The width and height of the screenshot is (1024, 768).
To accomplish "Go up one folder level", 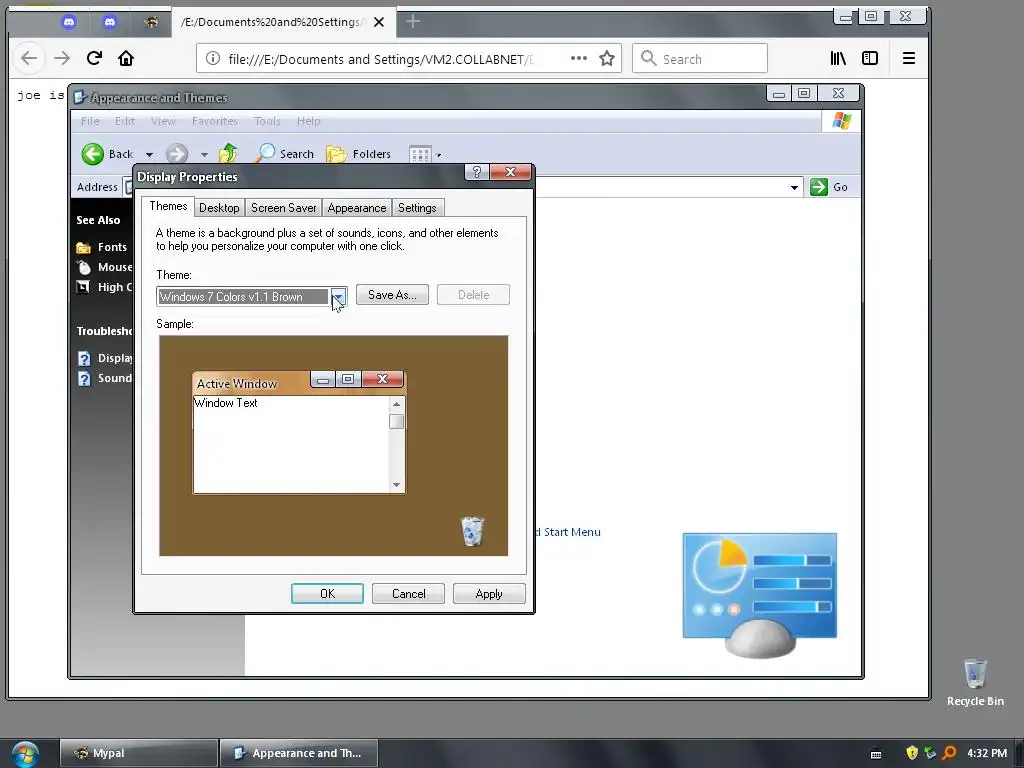I will point(228,153).
